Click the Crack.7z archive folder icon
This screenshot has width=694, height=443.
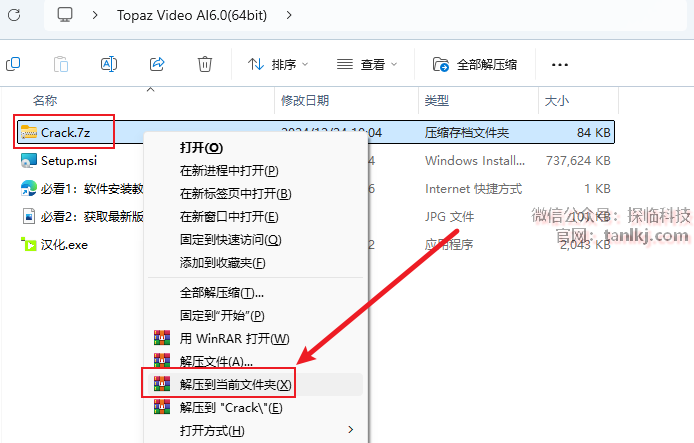29,132
